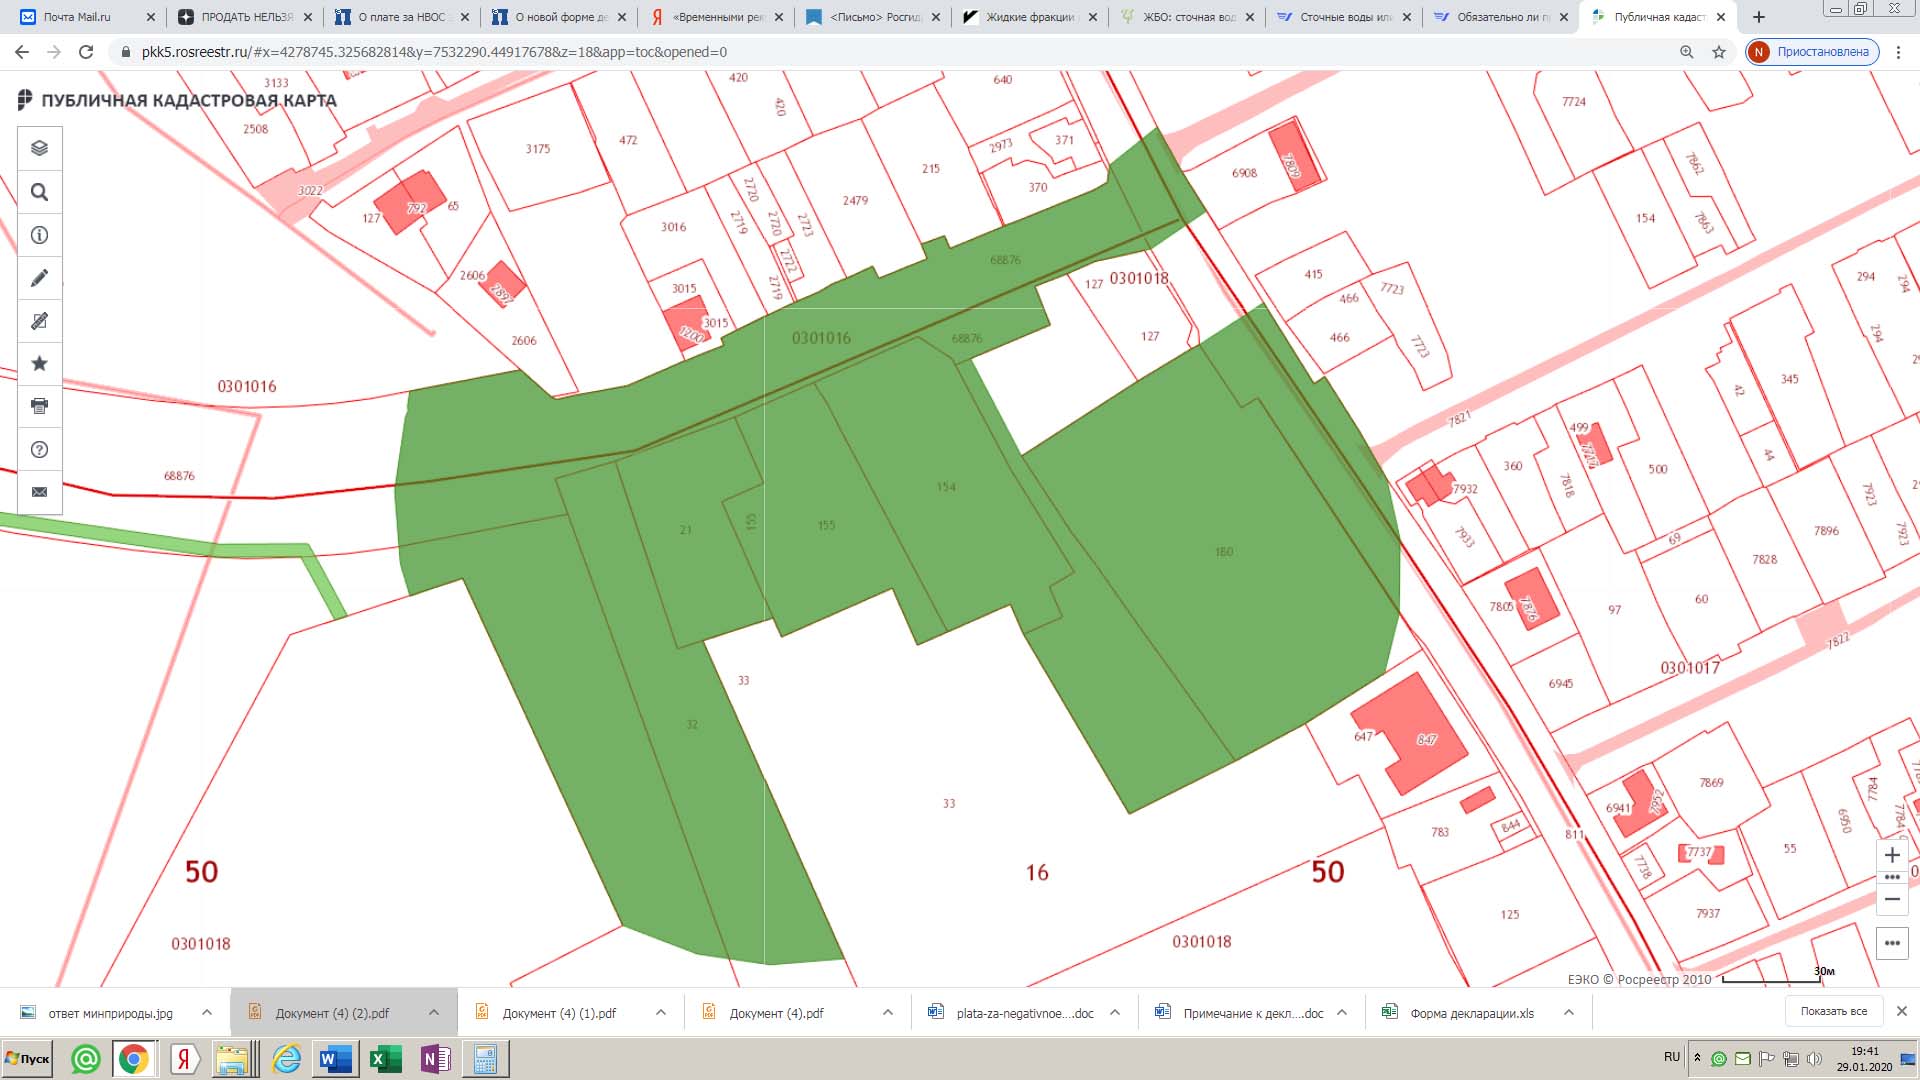
Task: Zoom in with the plus button
Action: pyautogui.click(x=1892, y=855)
